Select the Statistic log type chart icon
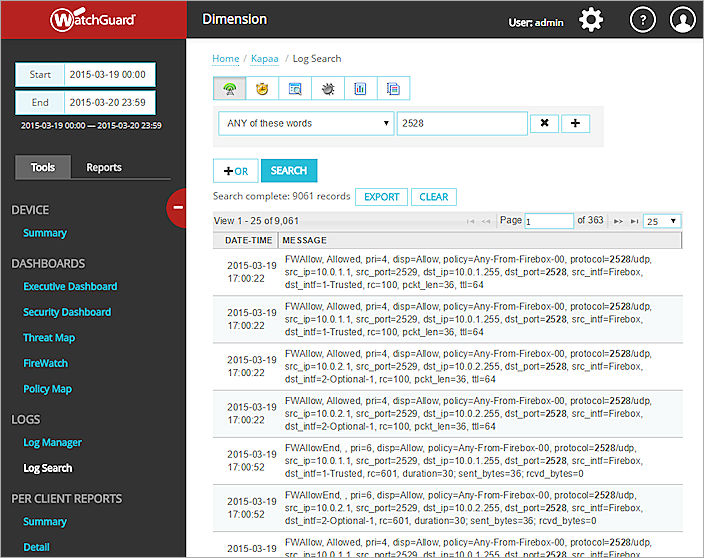 [x=360, y=89]
